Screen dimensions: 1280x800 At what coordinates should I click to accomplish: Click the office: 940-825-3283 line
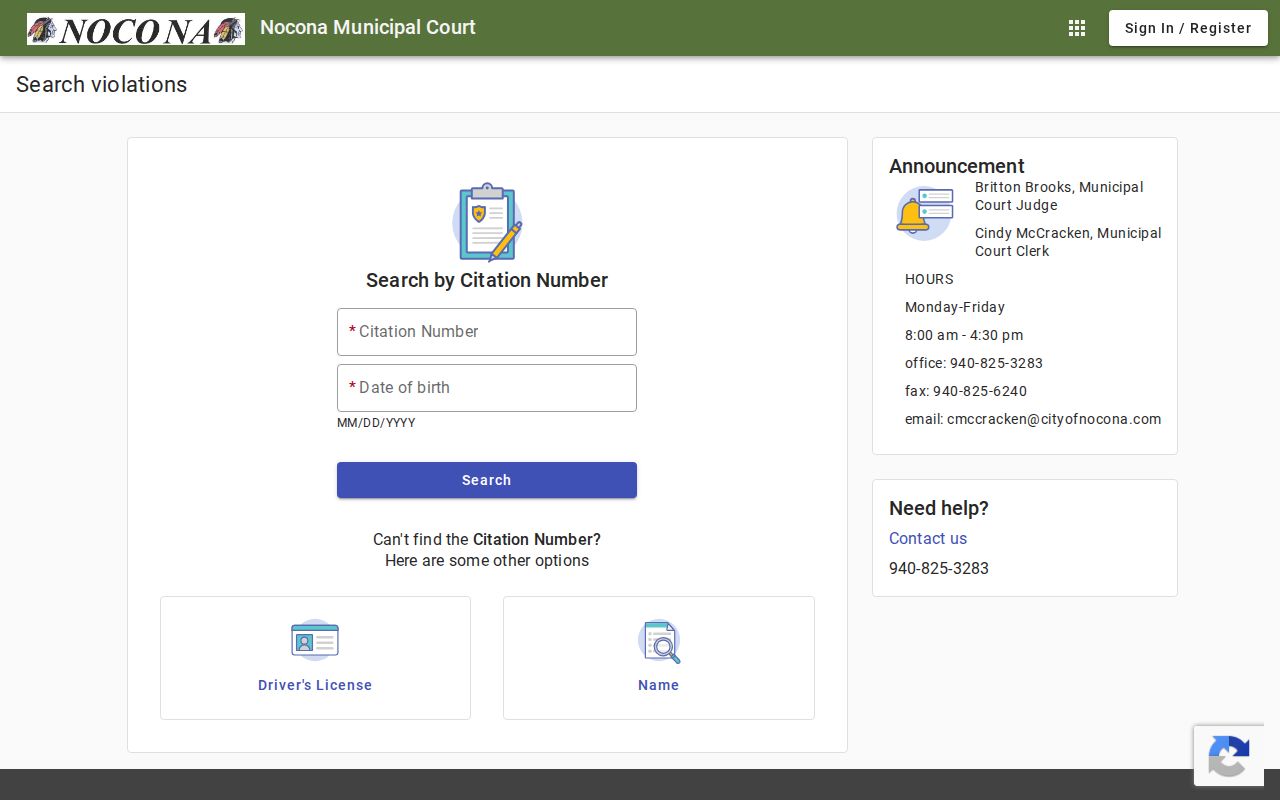coord(974,363)
